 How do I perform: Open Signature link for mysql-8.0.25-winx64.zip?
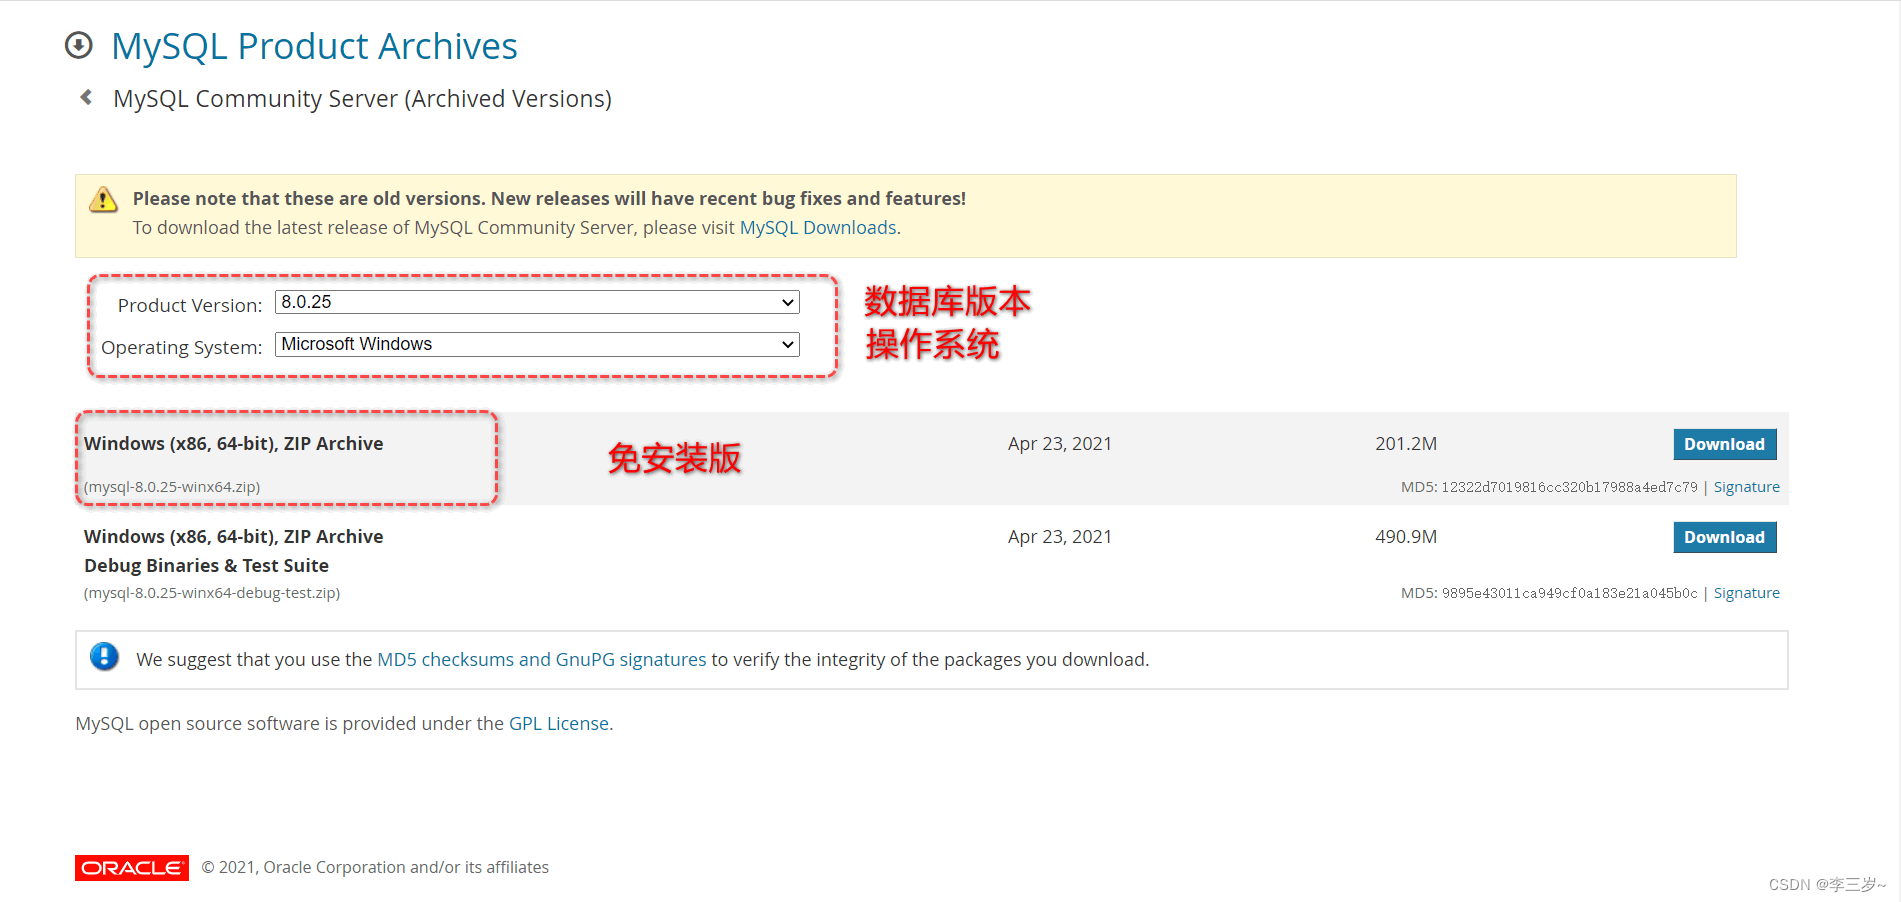(x=1746, y=487)
